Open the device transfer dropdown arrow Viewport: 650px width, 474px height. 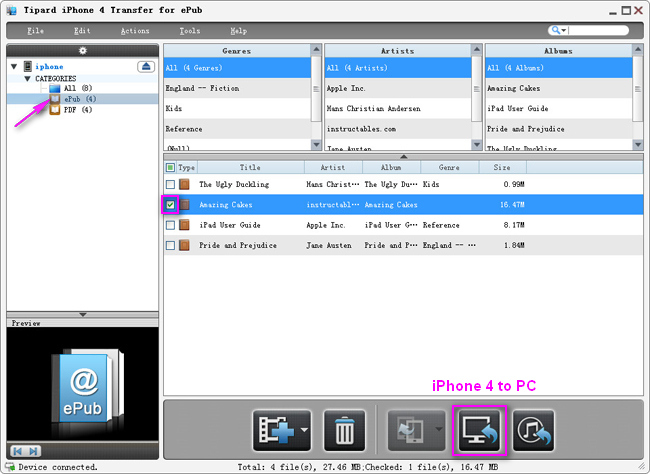[x=439, y=429]
